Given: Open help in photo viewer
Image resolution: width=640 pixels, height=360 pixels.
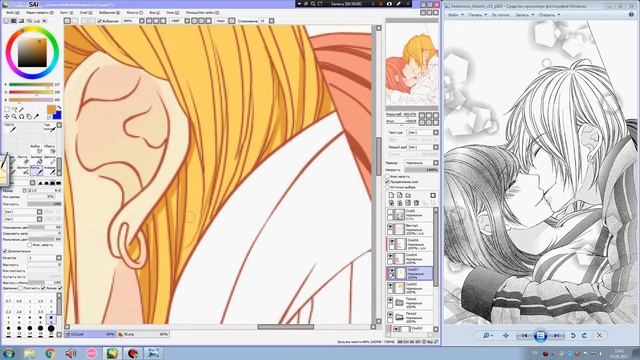Looking at the screenshot, I should click(631, 14).
